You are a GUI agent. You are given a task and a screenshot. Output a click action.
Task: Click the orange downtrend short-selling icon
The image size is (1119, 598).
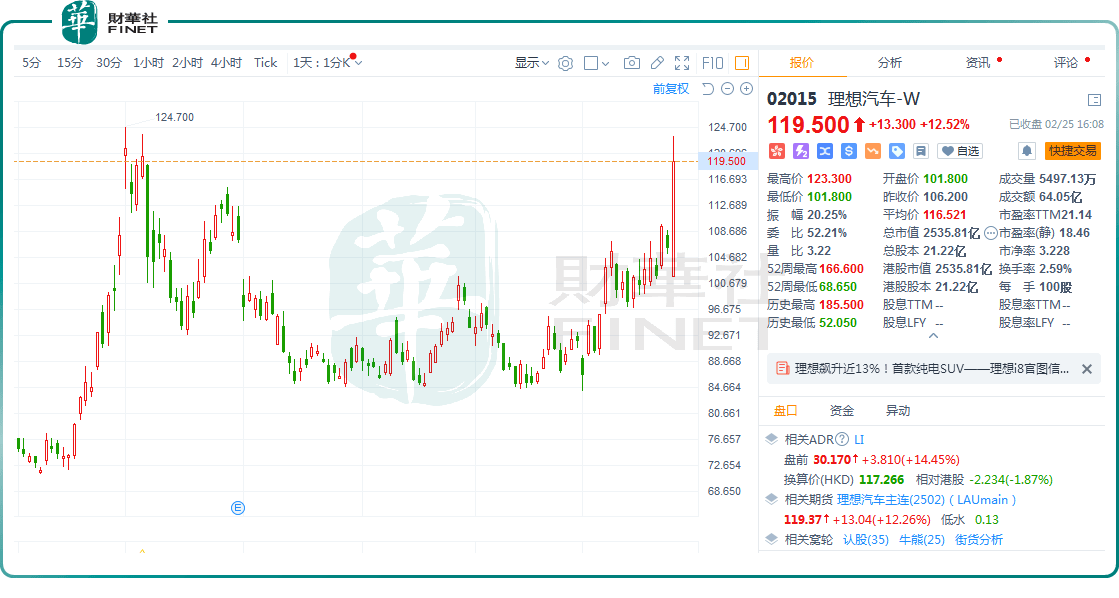point(873,151)
